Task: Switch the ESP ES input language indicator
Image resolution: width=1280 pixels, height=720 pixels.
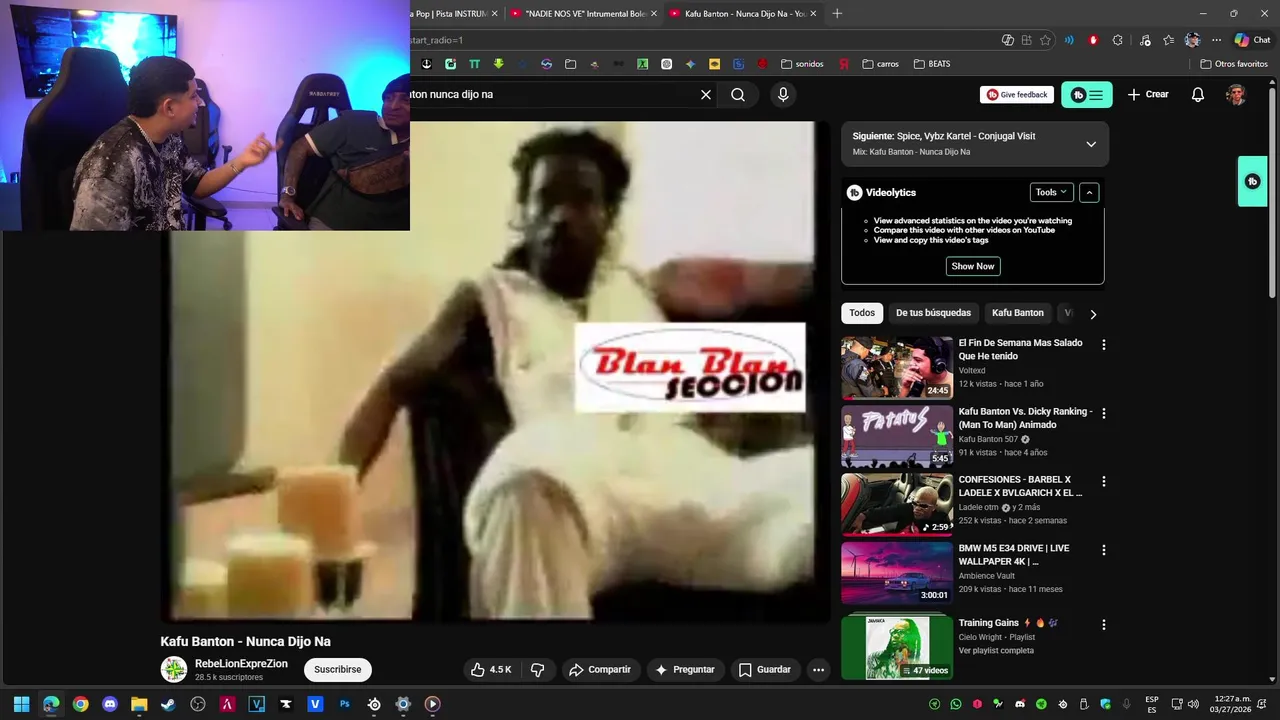Action: 1152,704
